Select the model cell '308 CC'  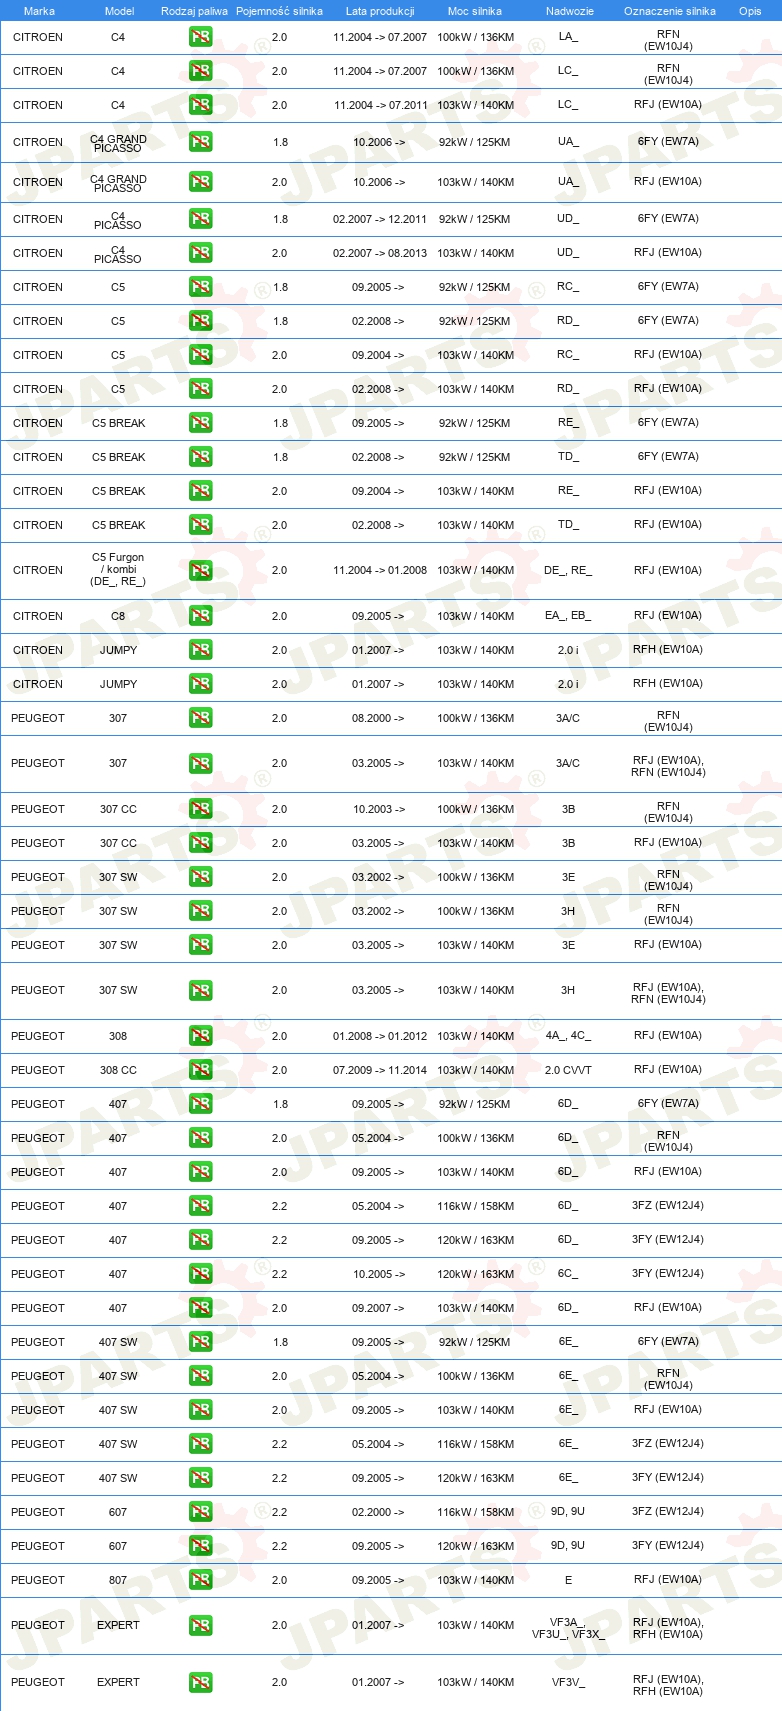118,1070
